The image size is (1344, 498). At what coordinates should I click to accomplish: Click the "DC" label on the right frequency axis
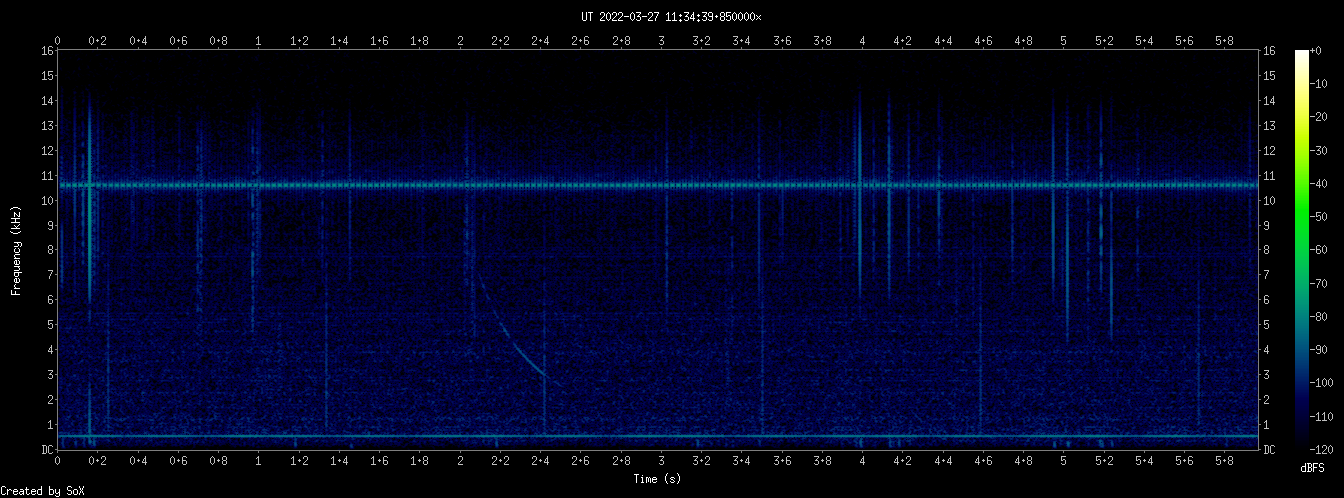pos(1269,450)
